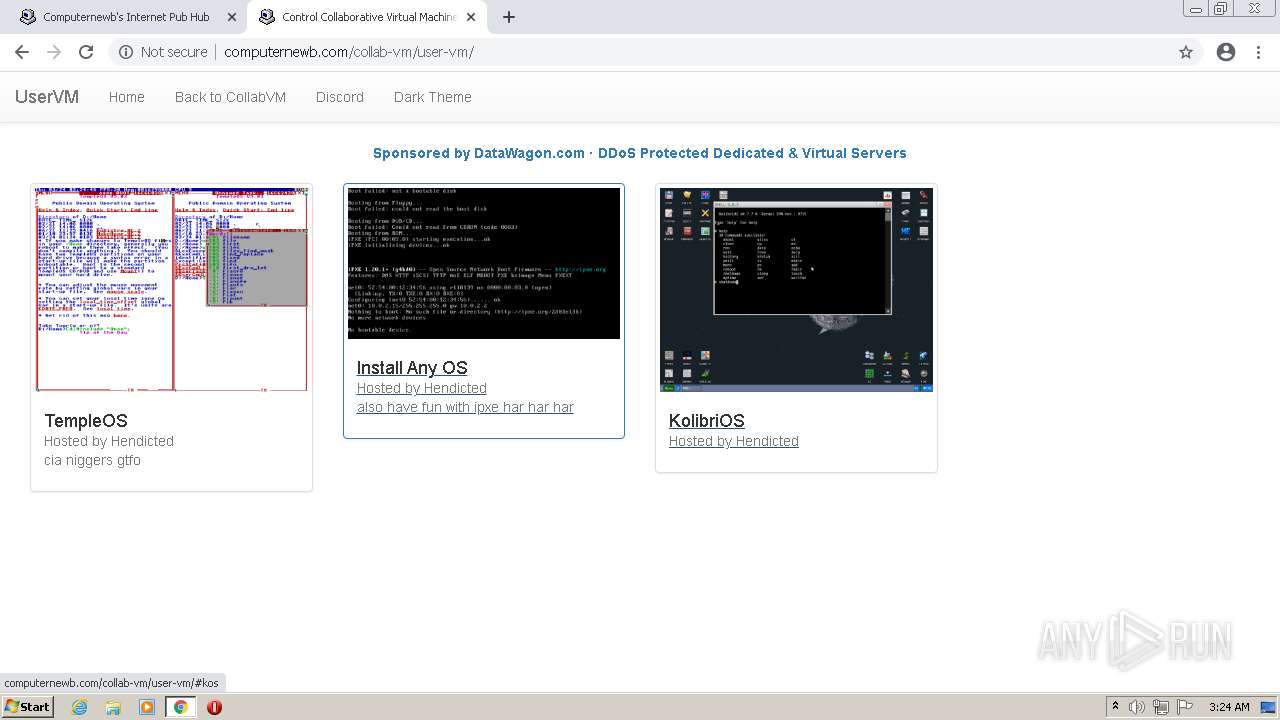Viewport: 1280px width, 720px height.
Task: Close the Control Collaborative Virtual Machine tab
Action: pyautogui.click(x=472, y=17)
